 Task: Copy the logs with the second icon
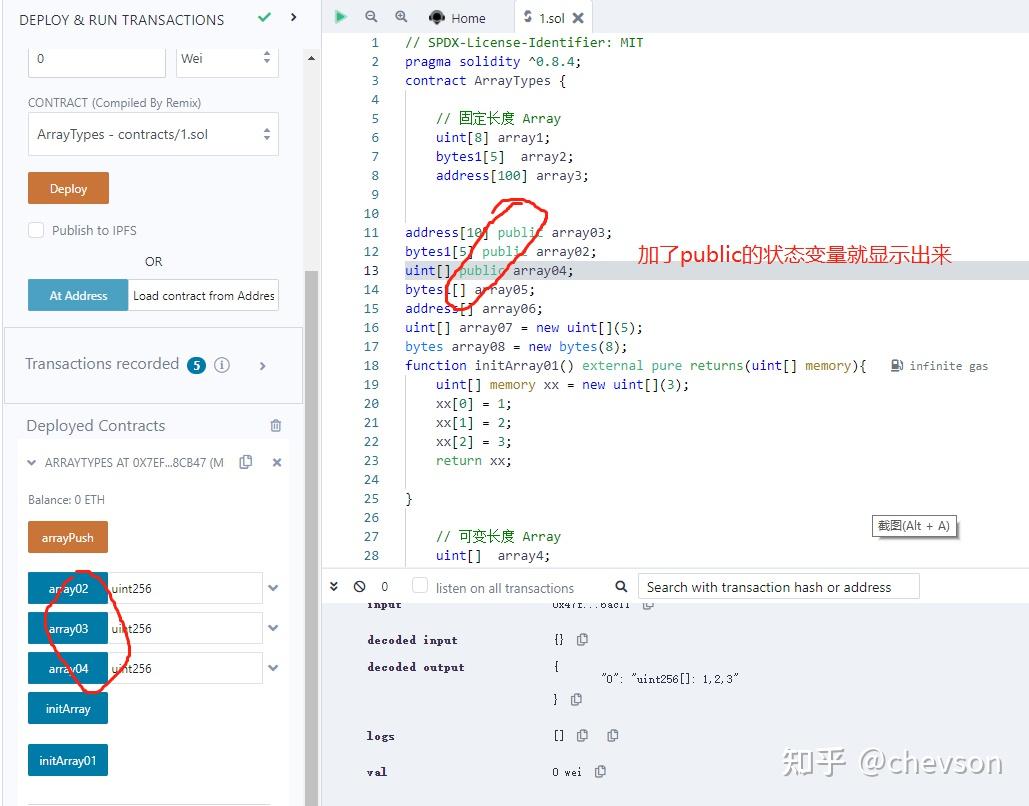[x=612, y=736]
